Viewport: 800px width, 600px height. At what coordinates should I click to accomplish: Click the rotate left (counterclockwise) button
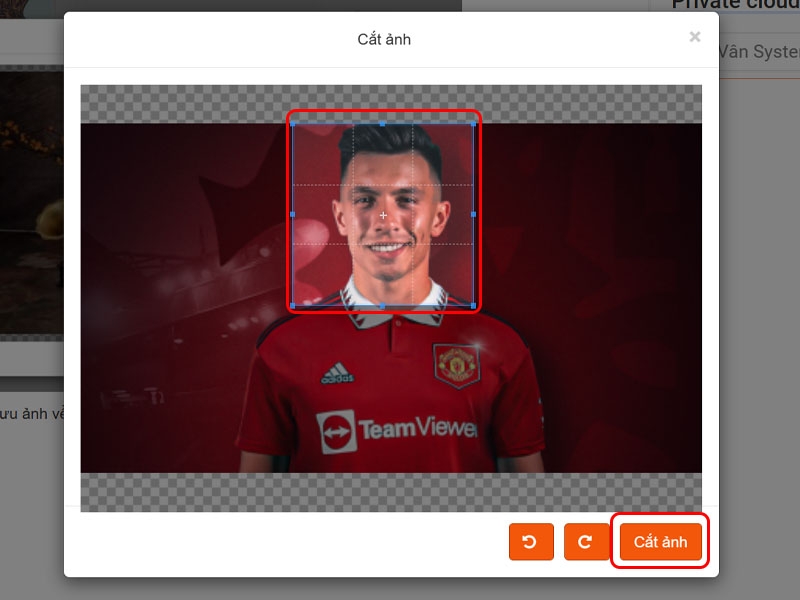click(x=531, y=541)
